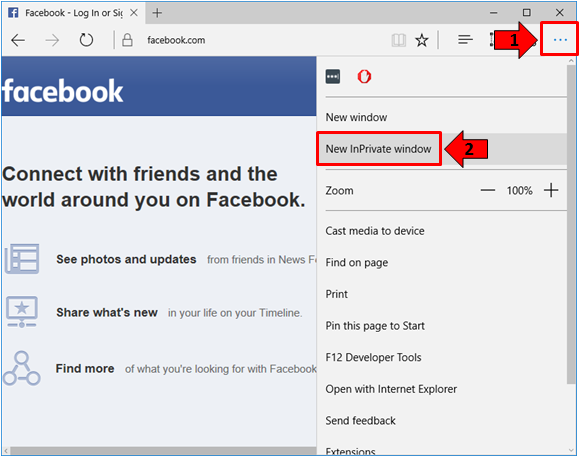Click the scroll left arrow at bottom

click(6, 451)
